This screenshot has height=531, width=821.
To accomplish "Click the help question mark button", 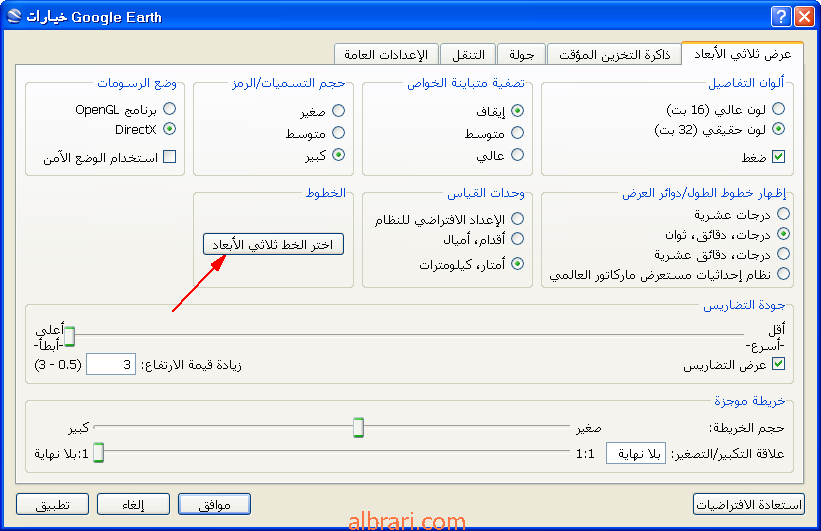I will click(781, 17).
